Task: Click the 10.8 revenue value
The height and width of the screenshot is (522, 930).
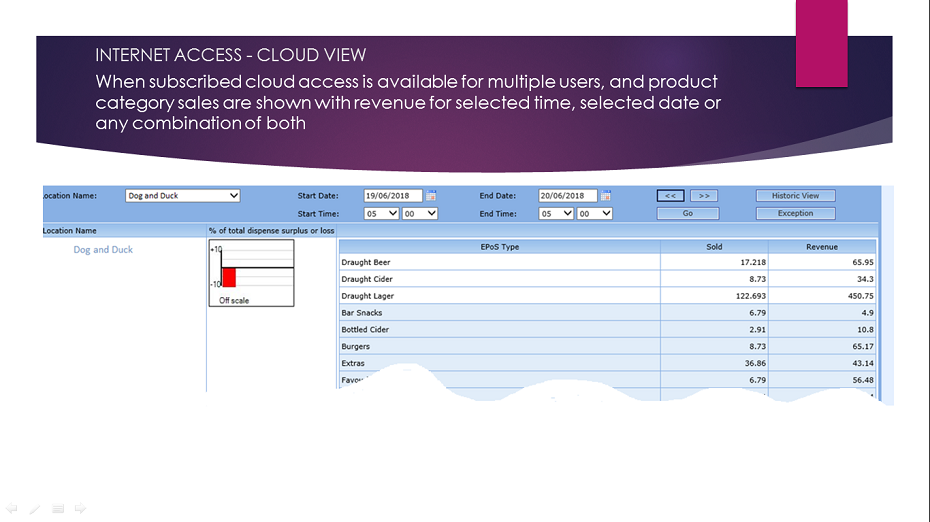Action: click(x=865, y=329)
